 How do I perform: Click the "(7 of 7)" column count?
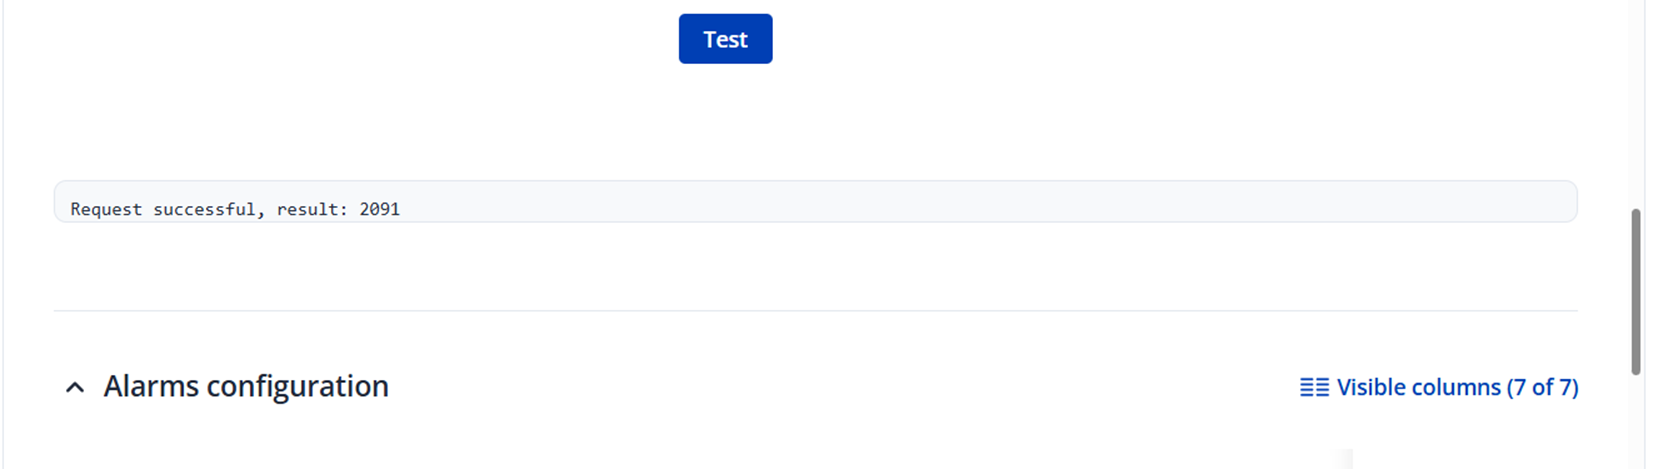1542,387
